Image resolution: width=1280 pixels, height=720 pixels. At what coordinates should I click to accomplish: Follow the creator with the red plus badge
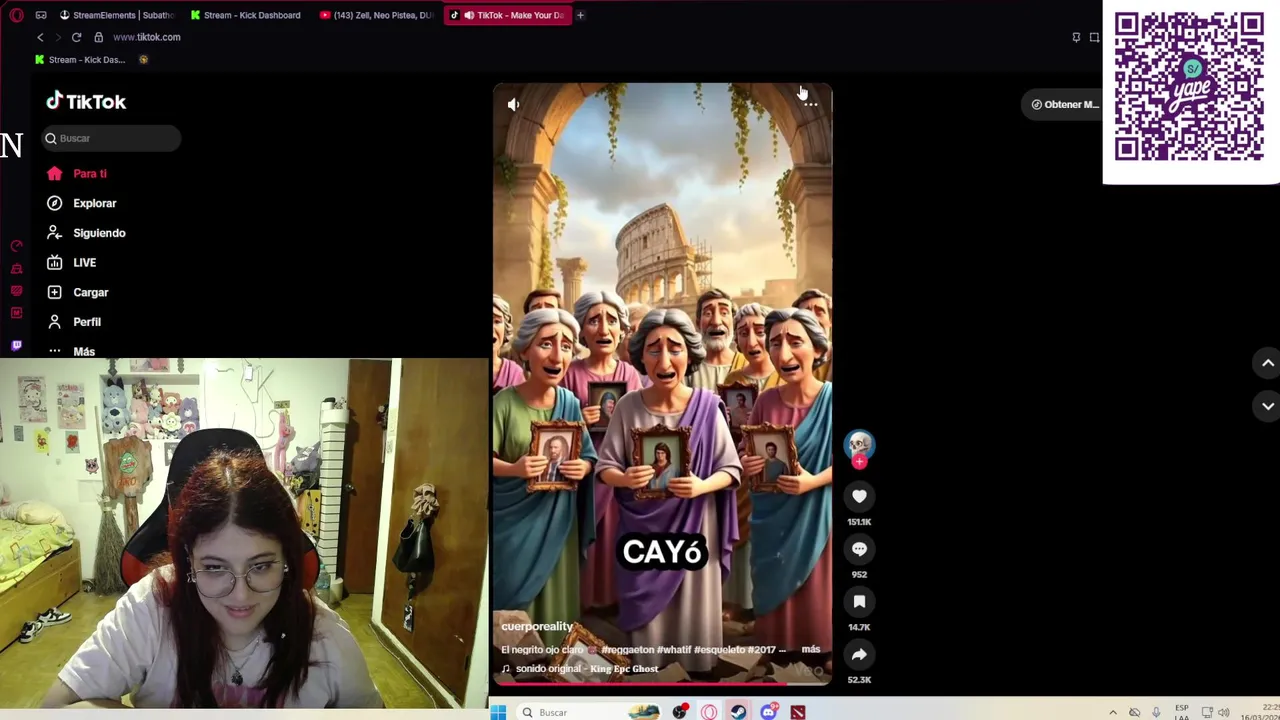pos(859,462)
